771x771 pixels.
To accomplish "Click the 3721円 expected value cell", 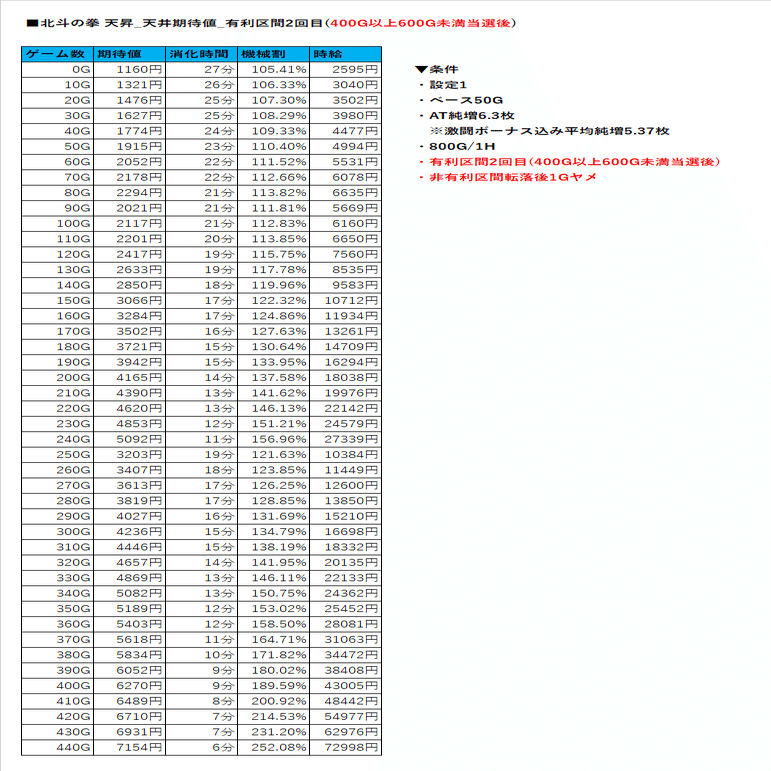I will 129,347.
